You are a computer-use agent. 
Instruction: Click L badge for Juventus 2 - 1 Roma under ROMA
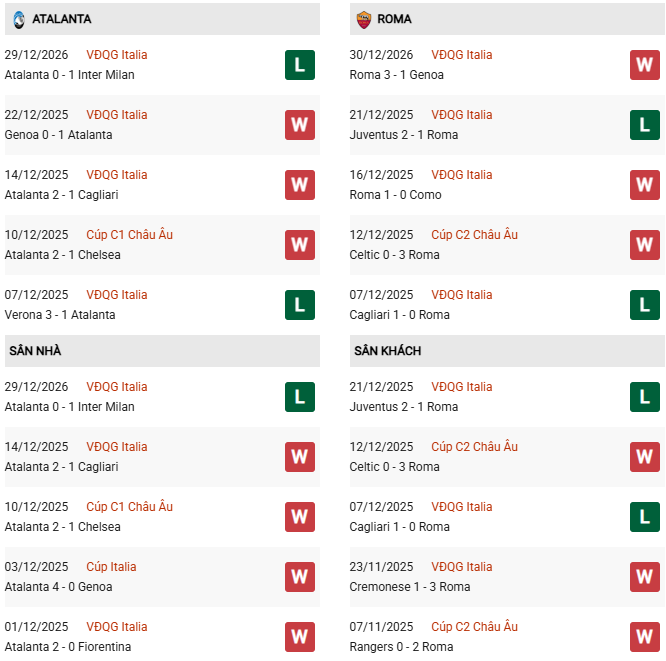[x=644, y=125]
